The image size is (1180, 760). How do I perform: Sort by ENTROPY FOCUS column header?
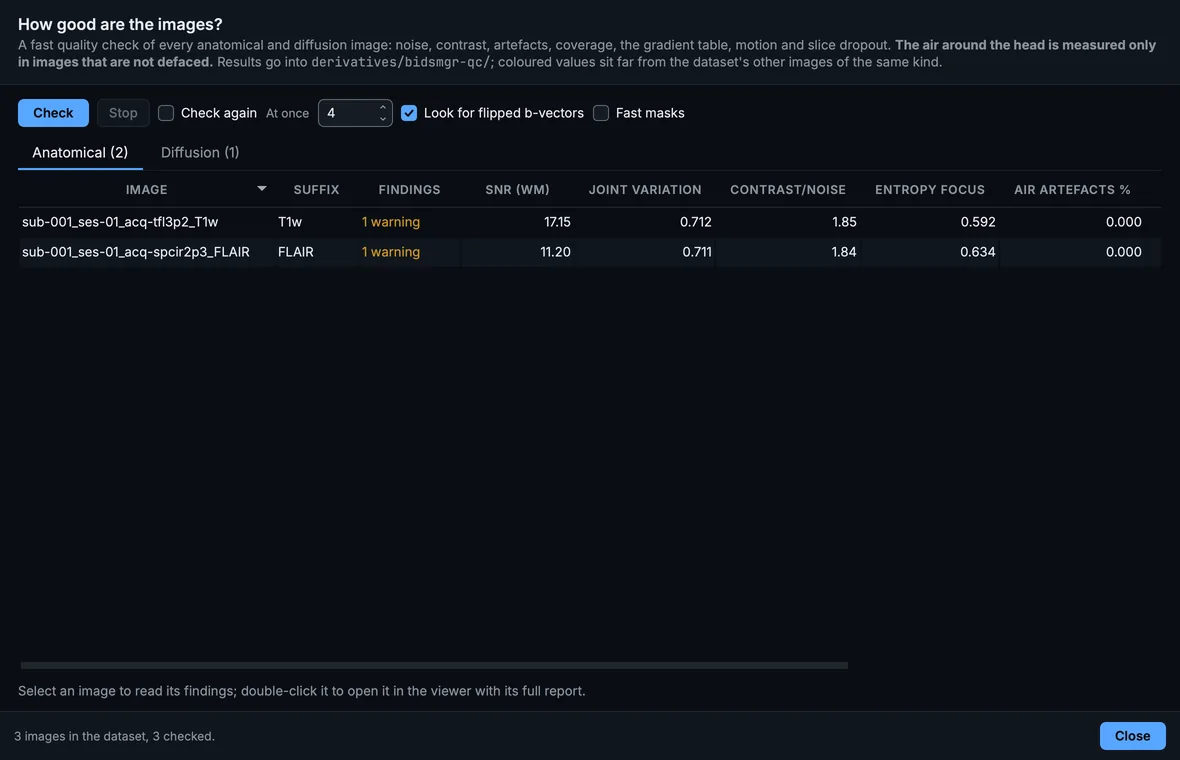click(929, 190)
